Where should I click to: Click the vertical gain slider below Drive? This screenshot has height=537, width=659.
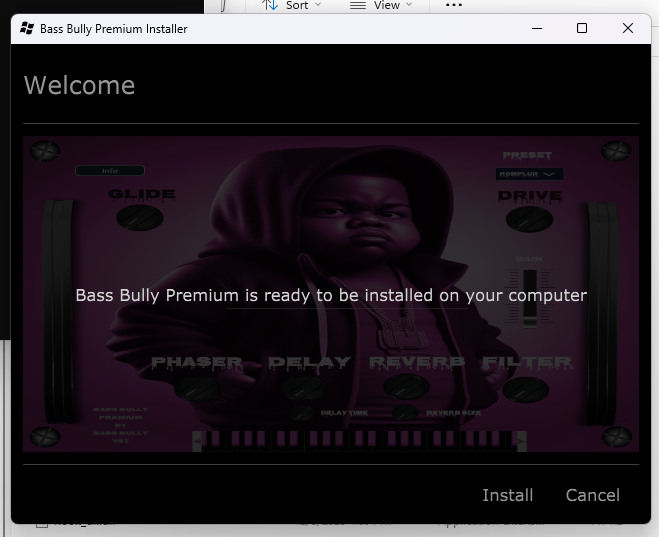(530, 290)
